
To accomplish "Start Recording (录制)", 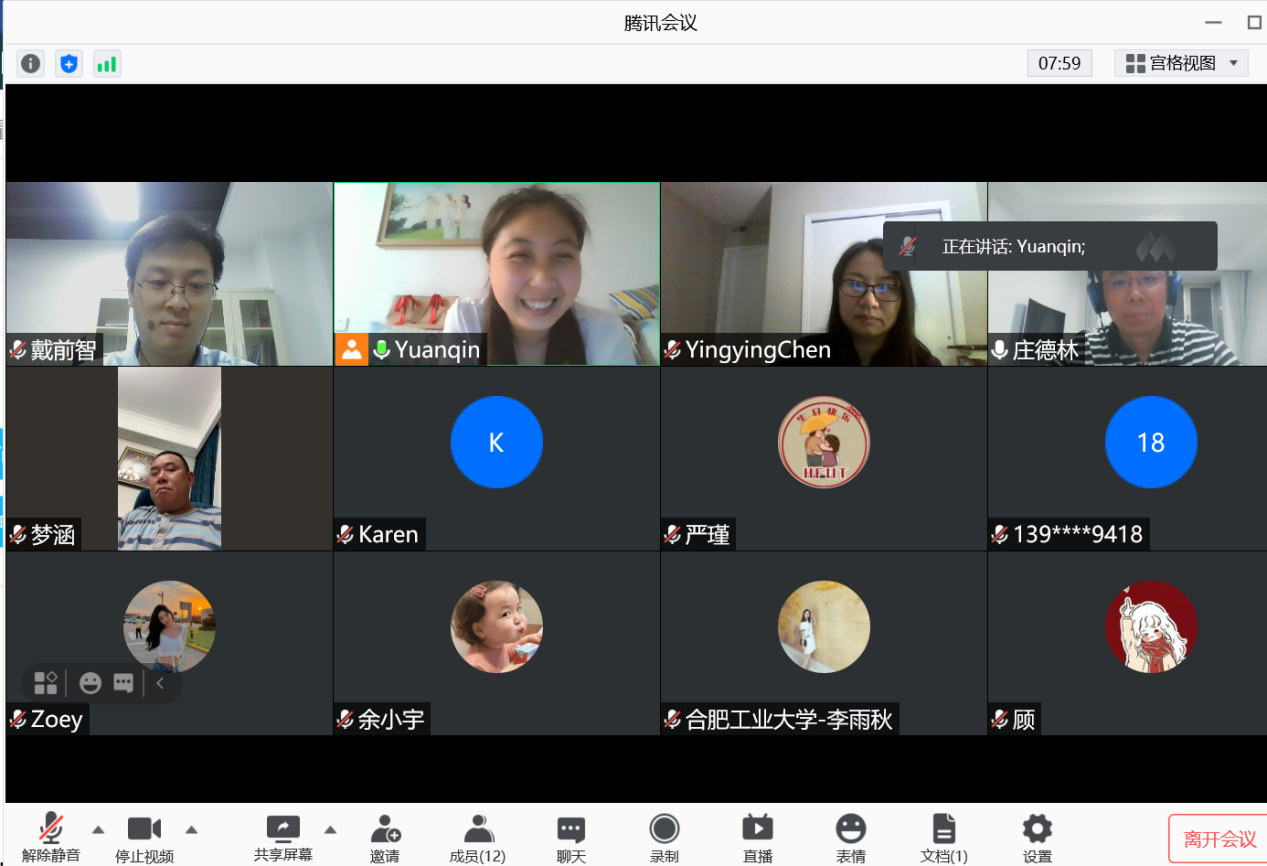I will pyautogui.click(x=664, y=837).
